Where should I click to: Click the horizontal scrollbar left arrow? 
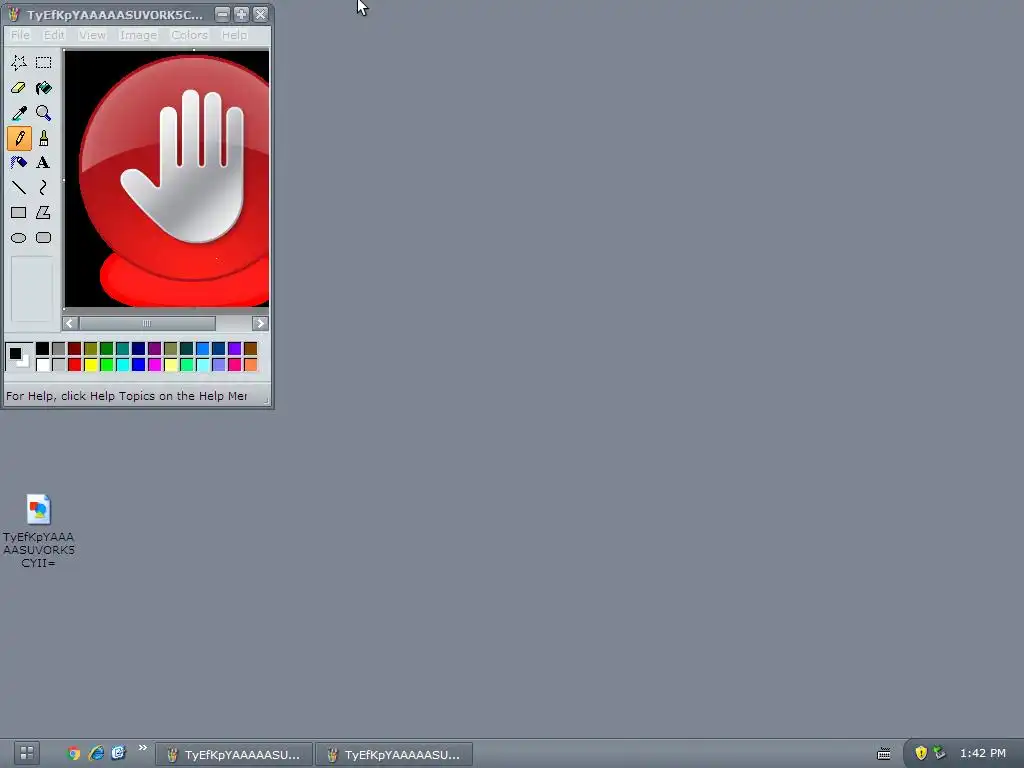70,323
